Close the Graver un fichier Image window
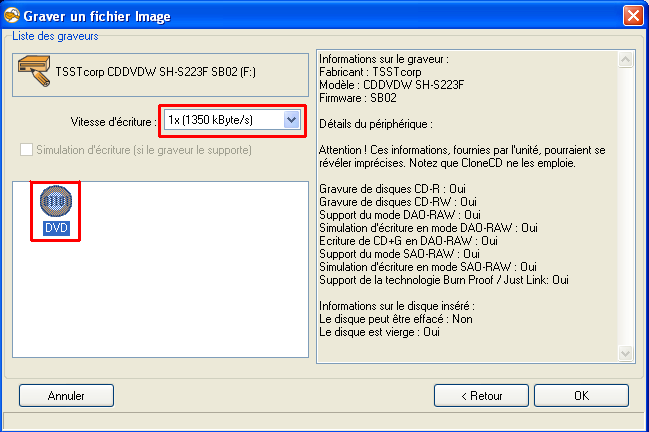This screenshot has height=432, width=649. [632, 14]
